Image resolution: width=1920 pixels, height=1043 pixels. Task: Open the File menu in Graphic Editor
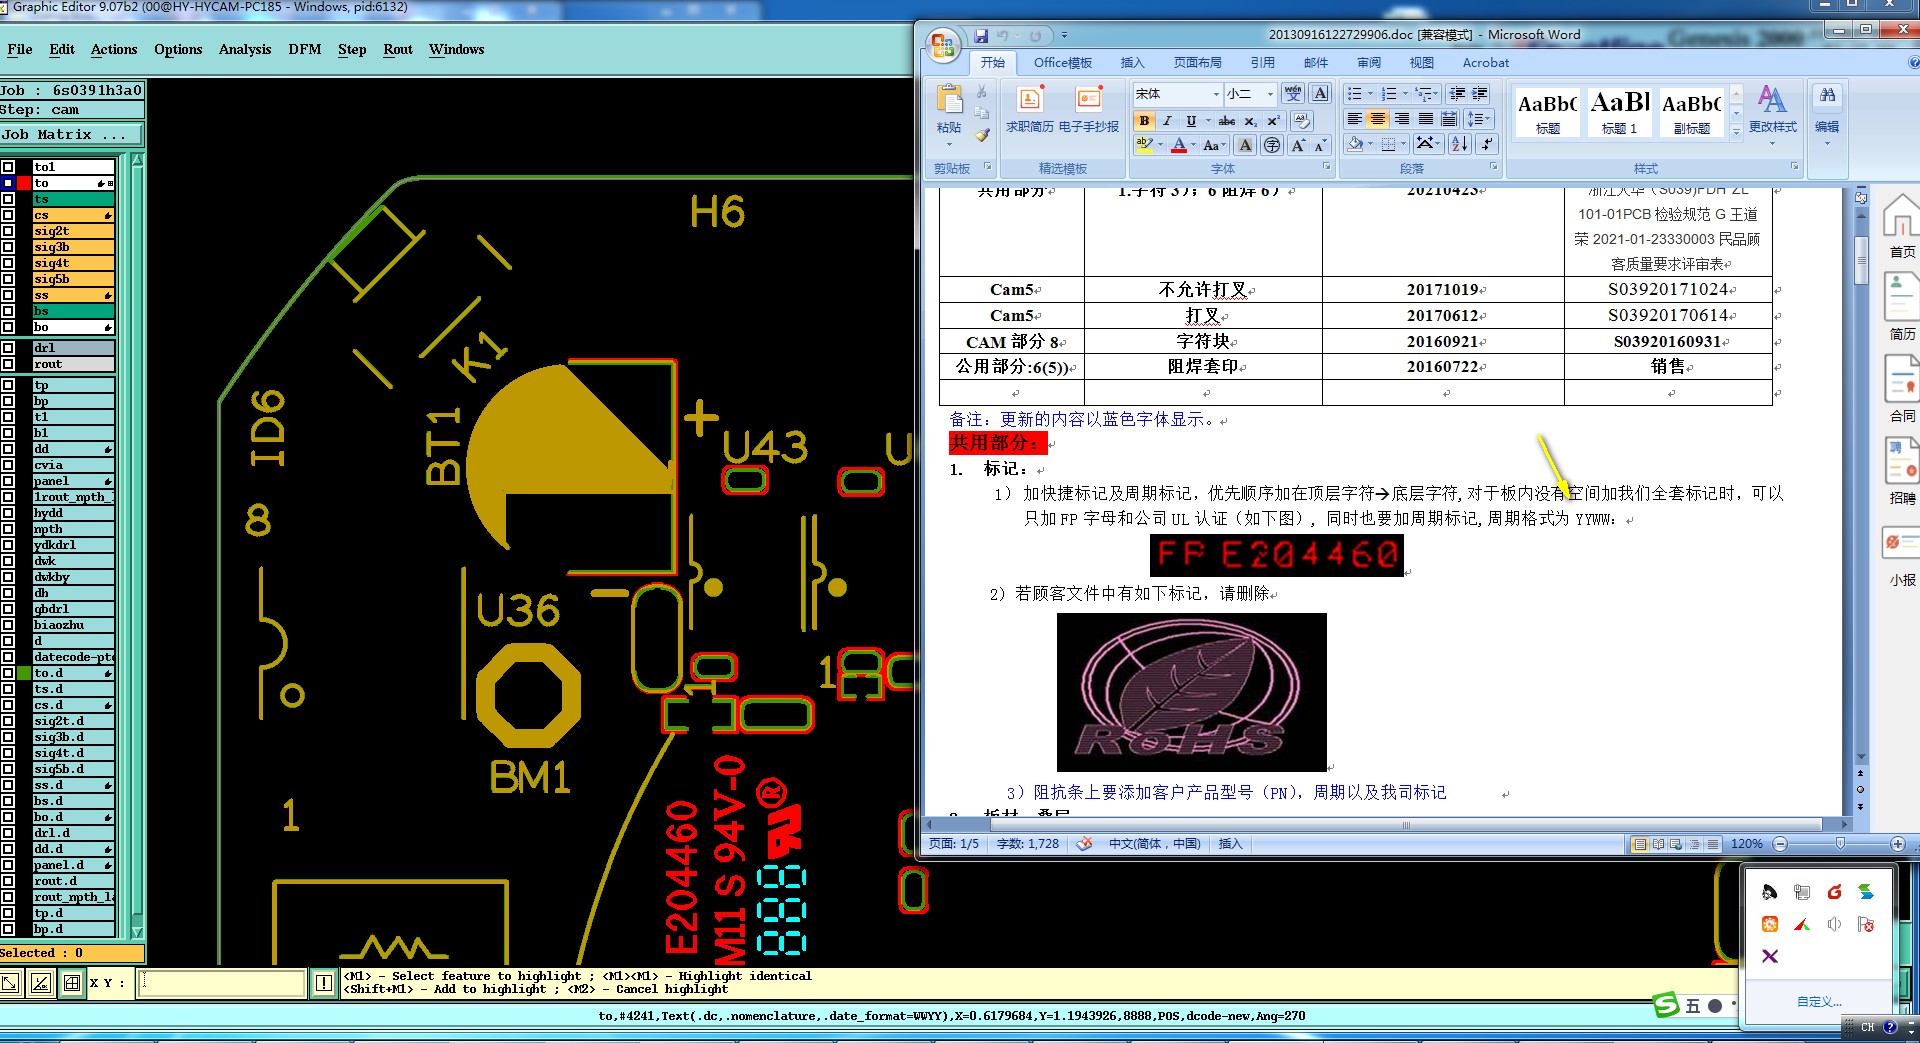[x=20, y=49]
